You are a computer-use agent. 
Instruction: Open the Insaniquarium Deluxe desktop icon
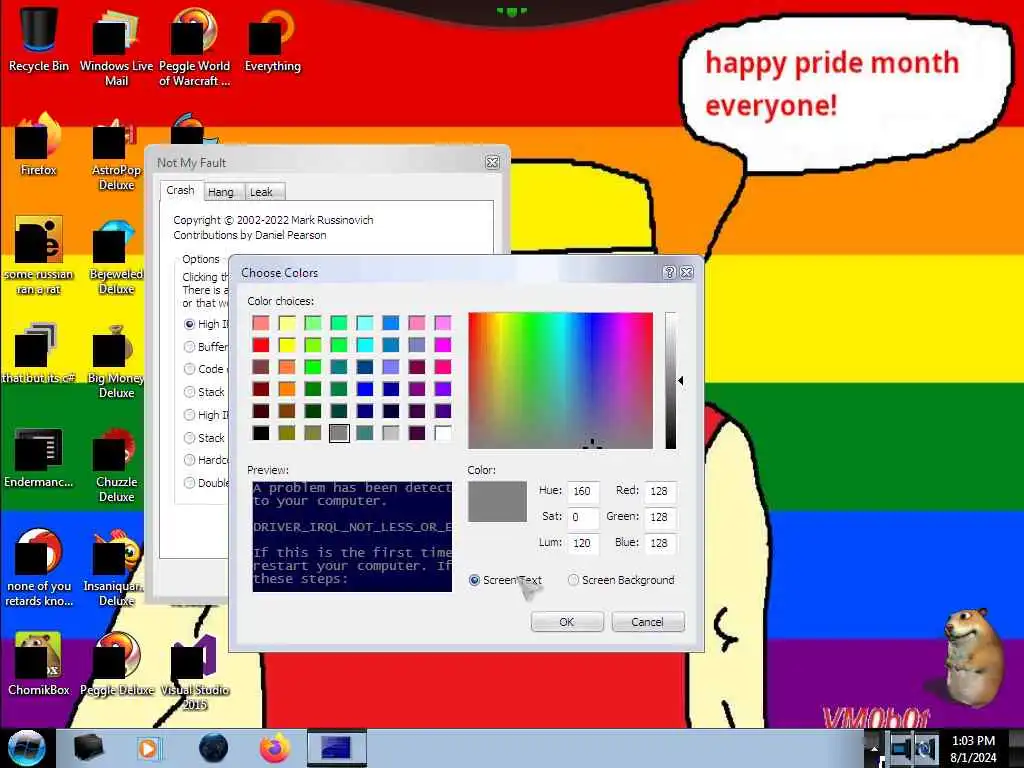point(115,567)
